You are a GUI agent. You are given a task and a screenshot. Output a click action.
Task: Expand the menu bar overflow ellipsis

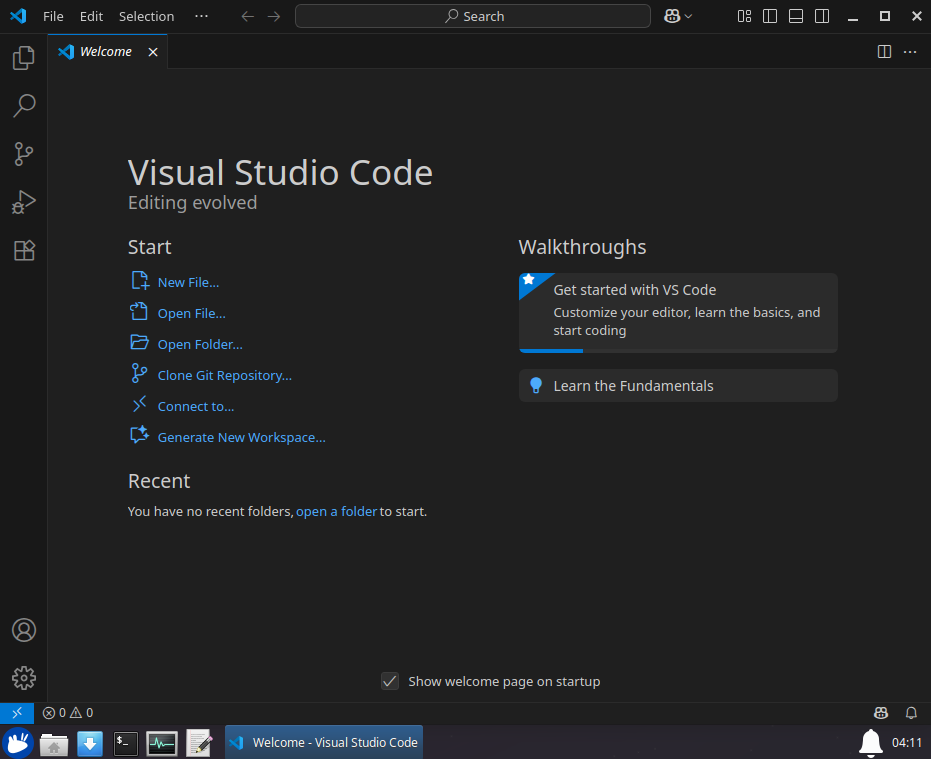coord(202,16)
